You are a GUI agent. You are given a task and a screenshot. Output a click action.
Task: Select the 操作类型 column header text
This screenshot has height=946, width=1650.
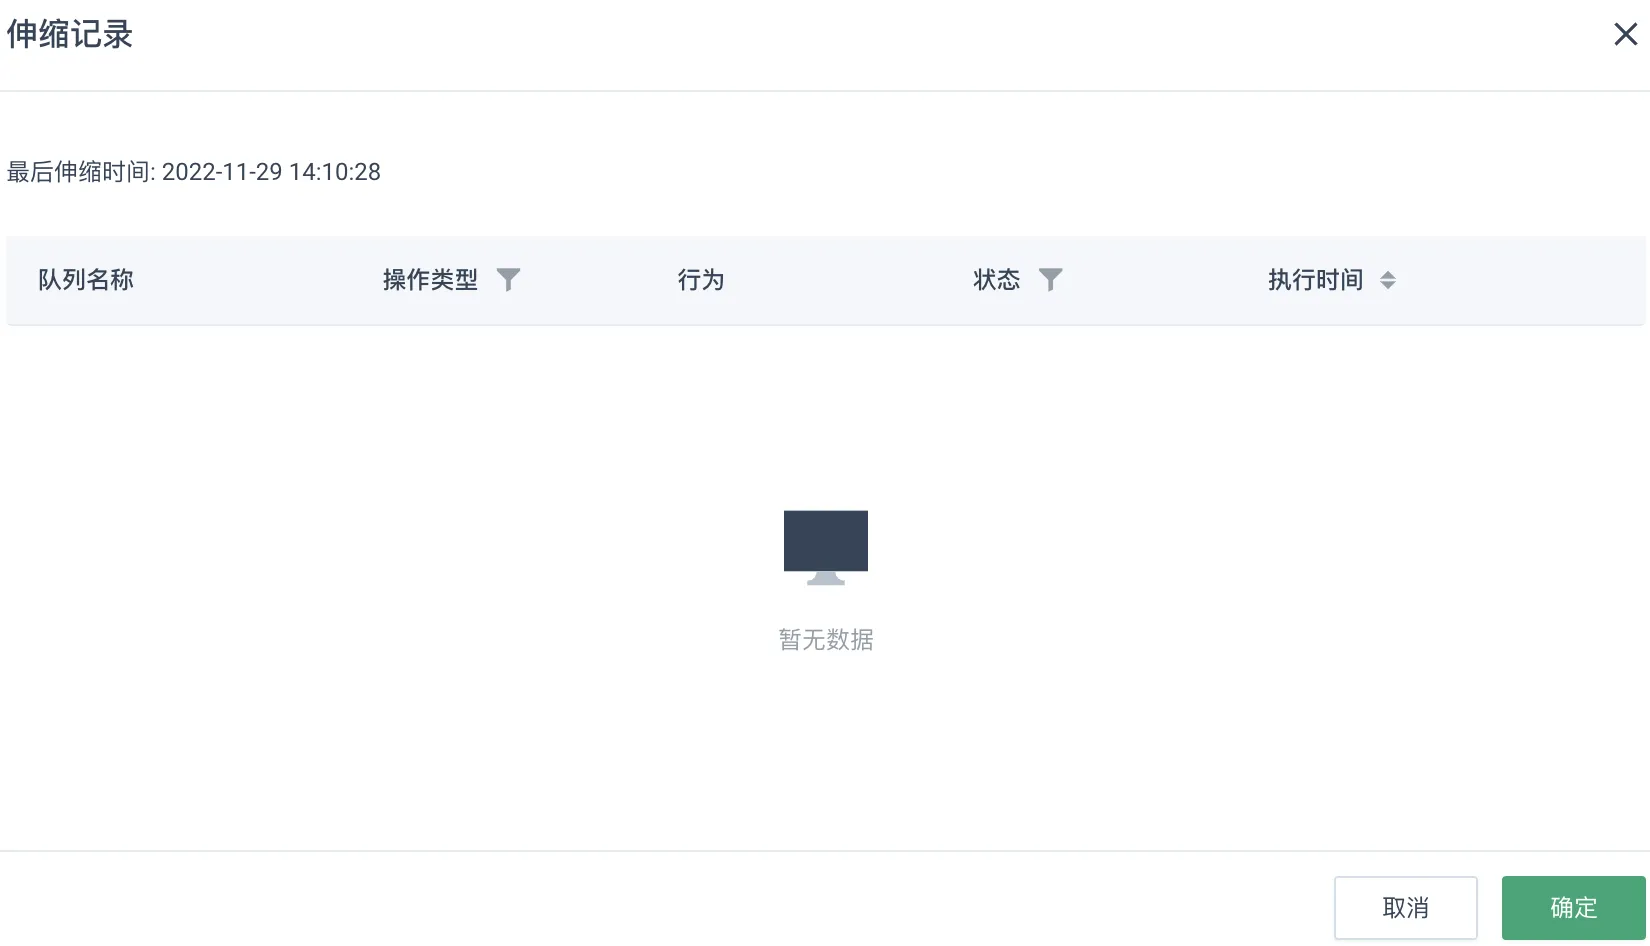[x=430, y=280]
